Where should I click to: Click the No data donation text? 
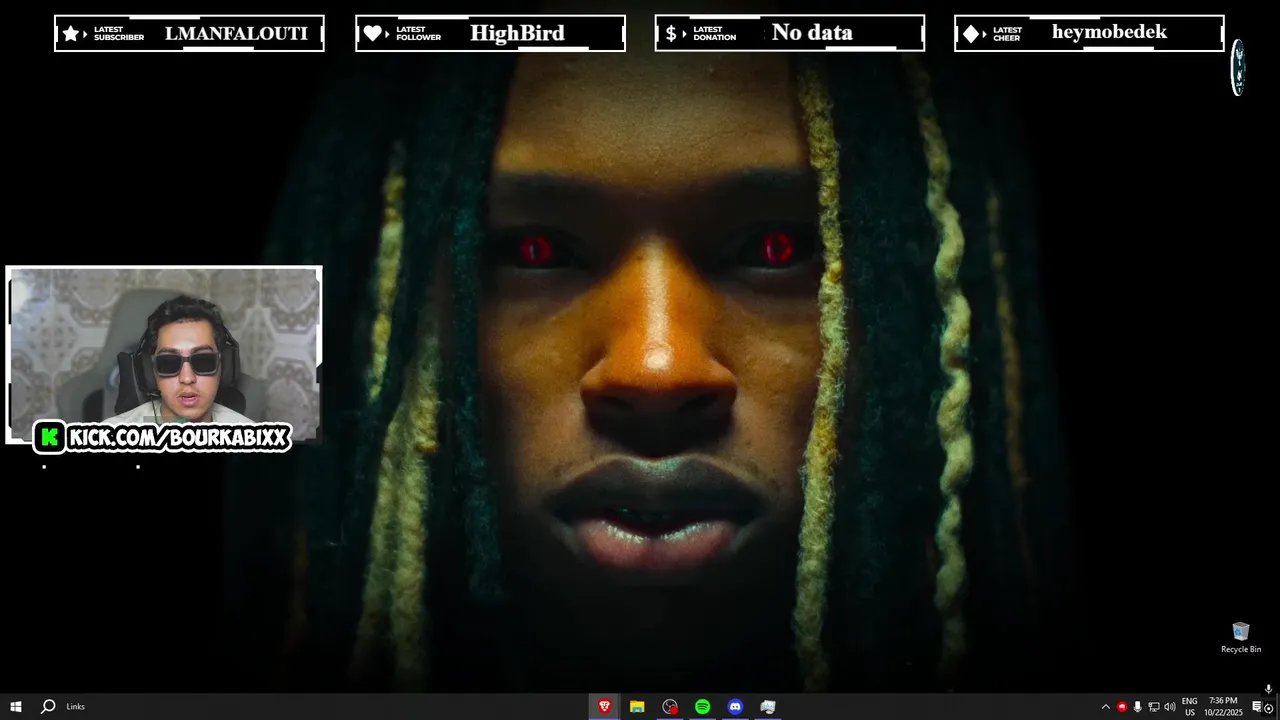click(812, 33)
